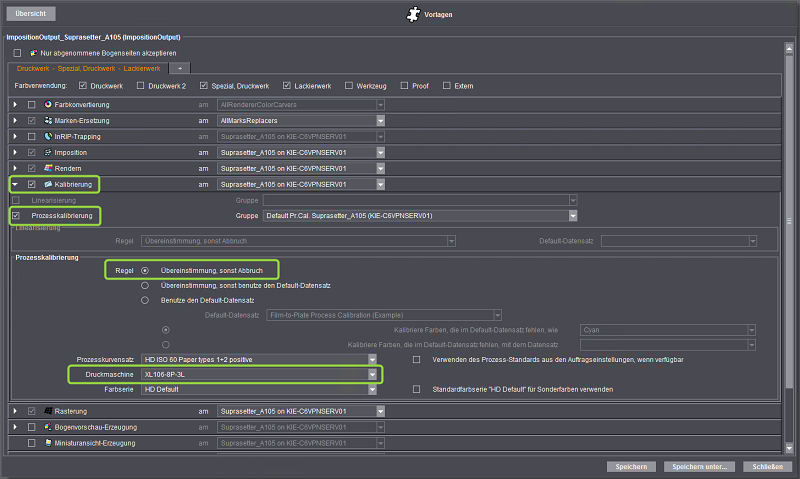800x479 pixels.
Task: Click the Marken-Ersetzung step icon
Action: pos(47,121)
